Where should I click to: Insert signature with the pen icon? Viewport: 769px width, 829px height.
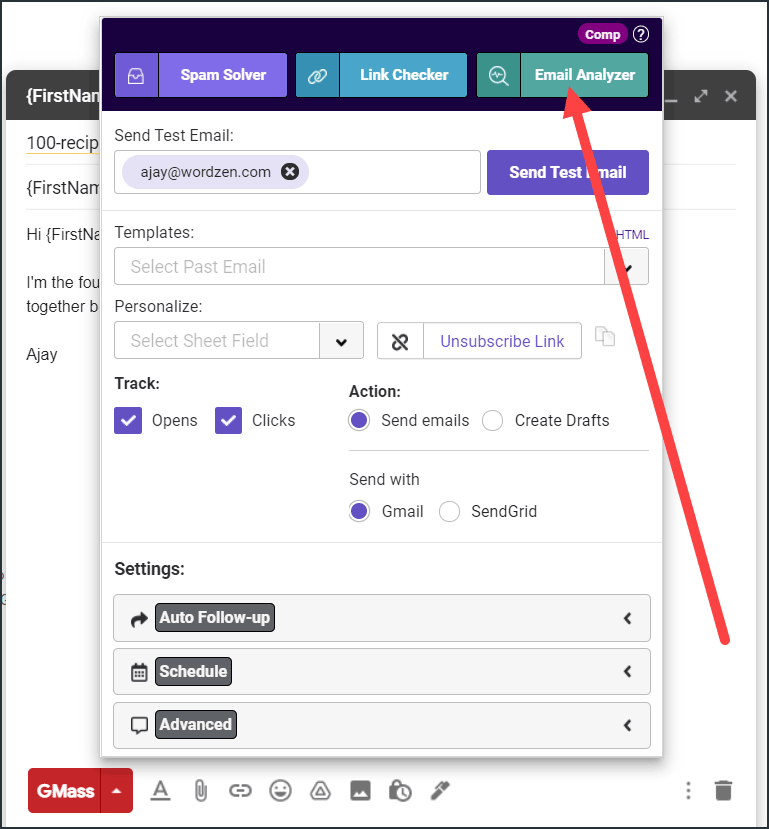point(440,790)
